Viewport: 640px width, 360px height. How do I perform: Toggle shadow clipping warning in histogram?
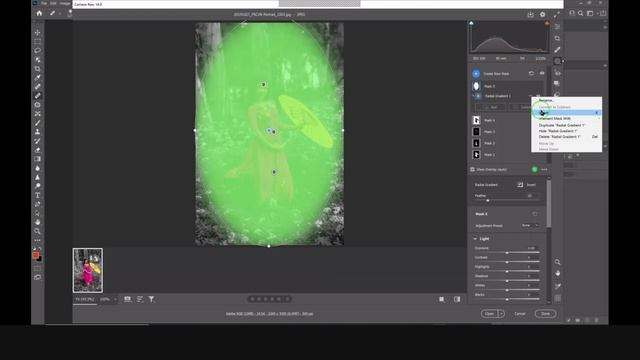click(x=471, y=23)
